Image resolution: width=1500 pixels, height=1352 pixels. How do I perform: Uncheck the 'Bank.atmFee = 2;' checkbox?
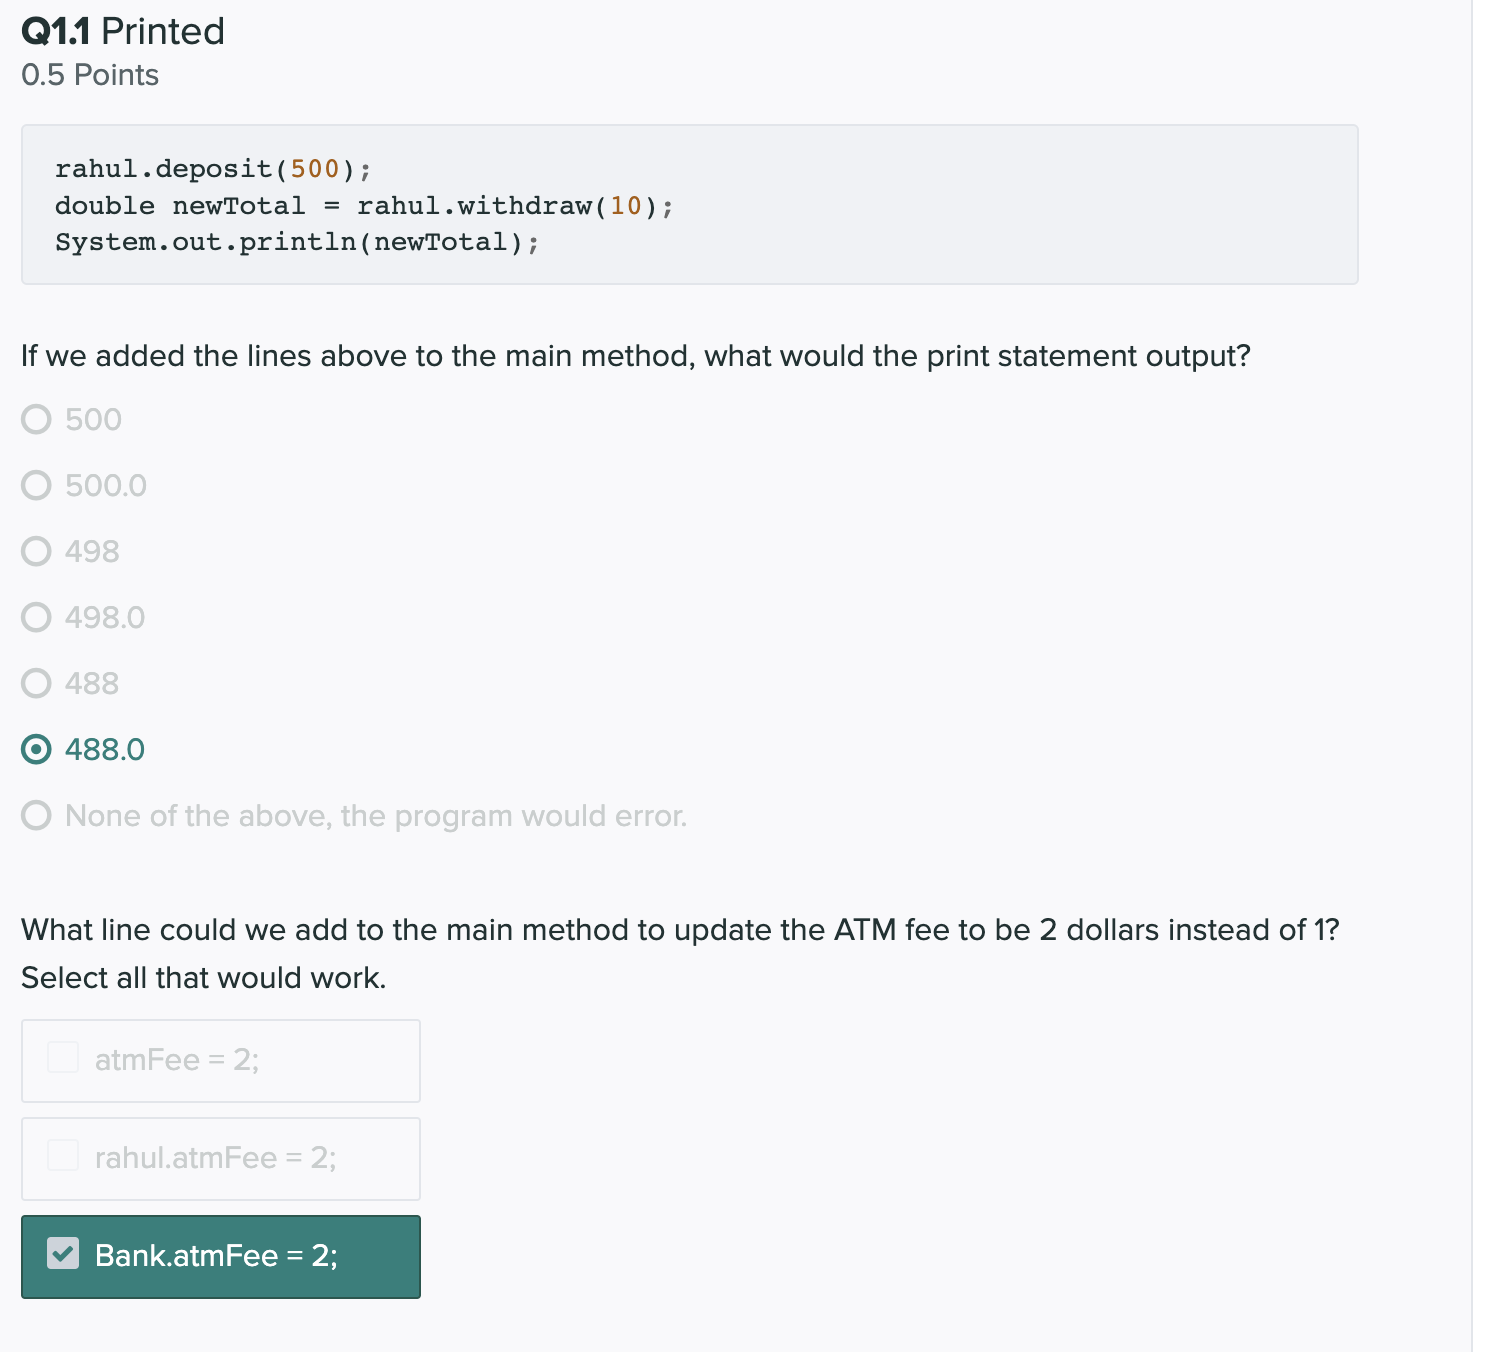63,1253
